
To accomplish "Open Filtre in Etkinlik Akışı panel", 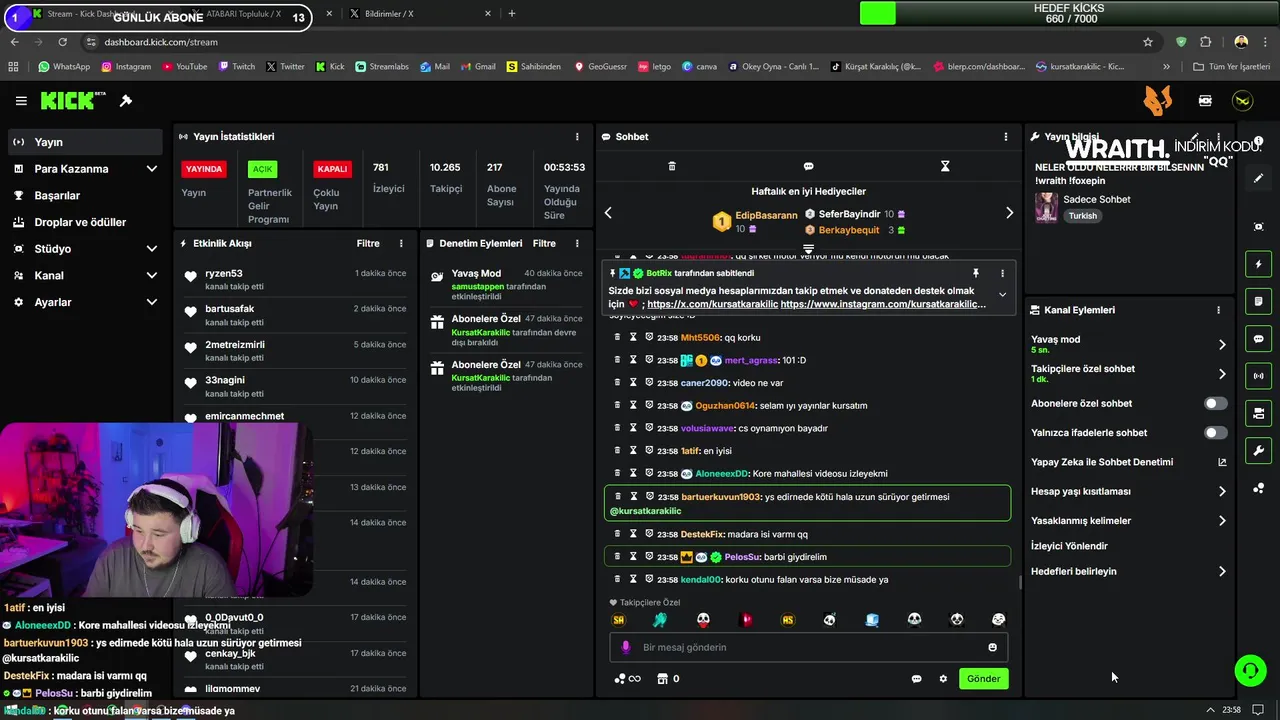I will point(368,243).
